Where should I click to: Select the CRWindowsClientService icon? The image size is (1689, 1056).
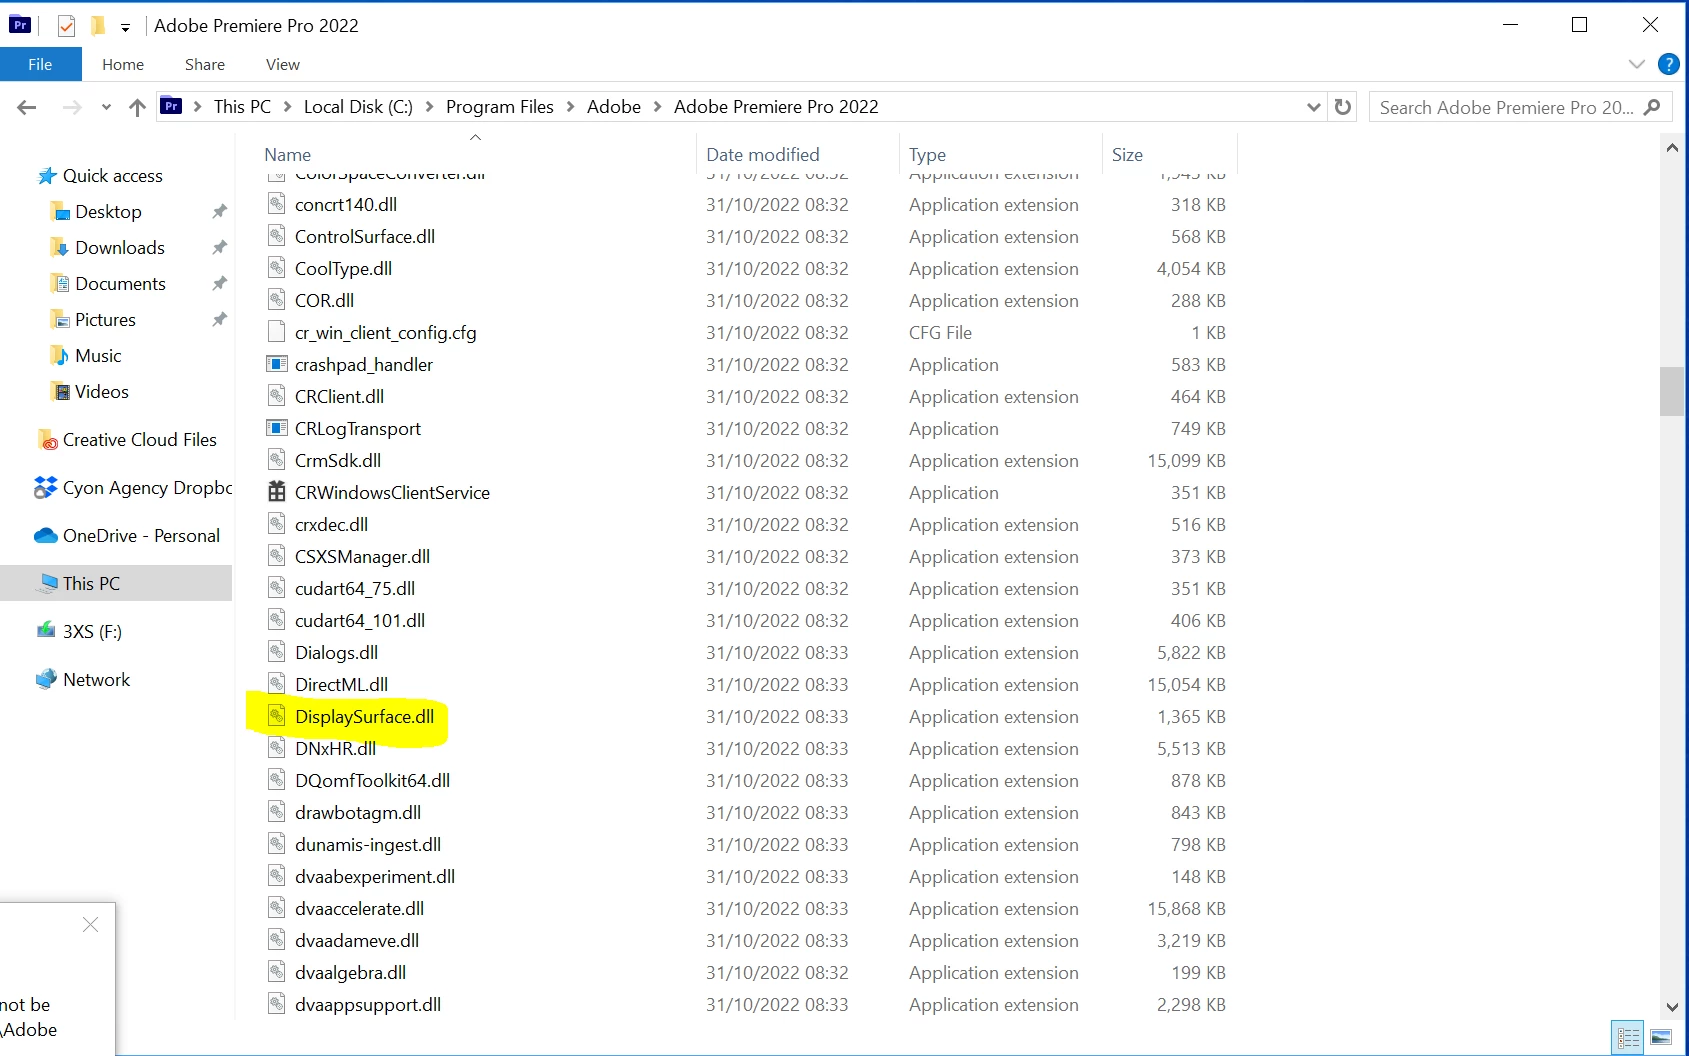point(277,492)
